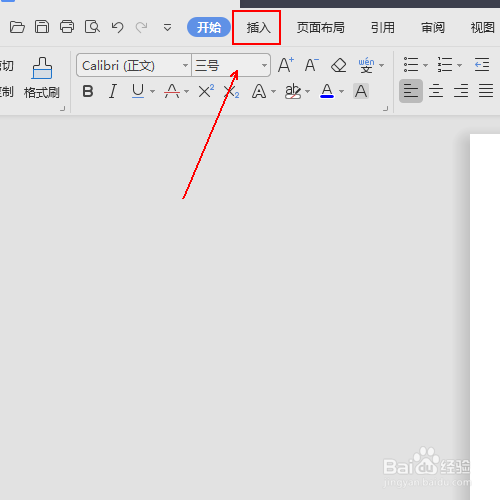This screenshot has height=500, width=500.
Task: Apply bulleted list formatting
Action: tap(411, 65)
